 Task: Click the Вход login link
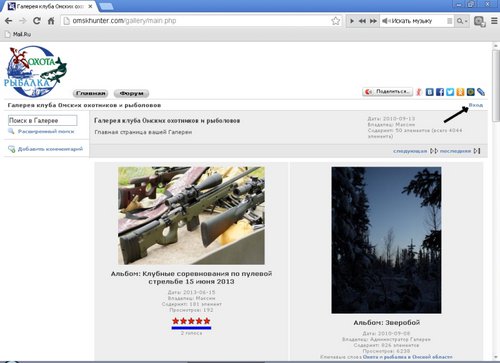(x=476, y=105)
